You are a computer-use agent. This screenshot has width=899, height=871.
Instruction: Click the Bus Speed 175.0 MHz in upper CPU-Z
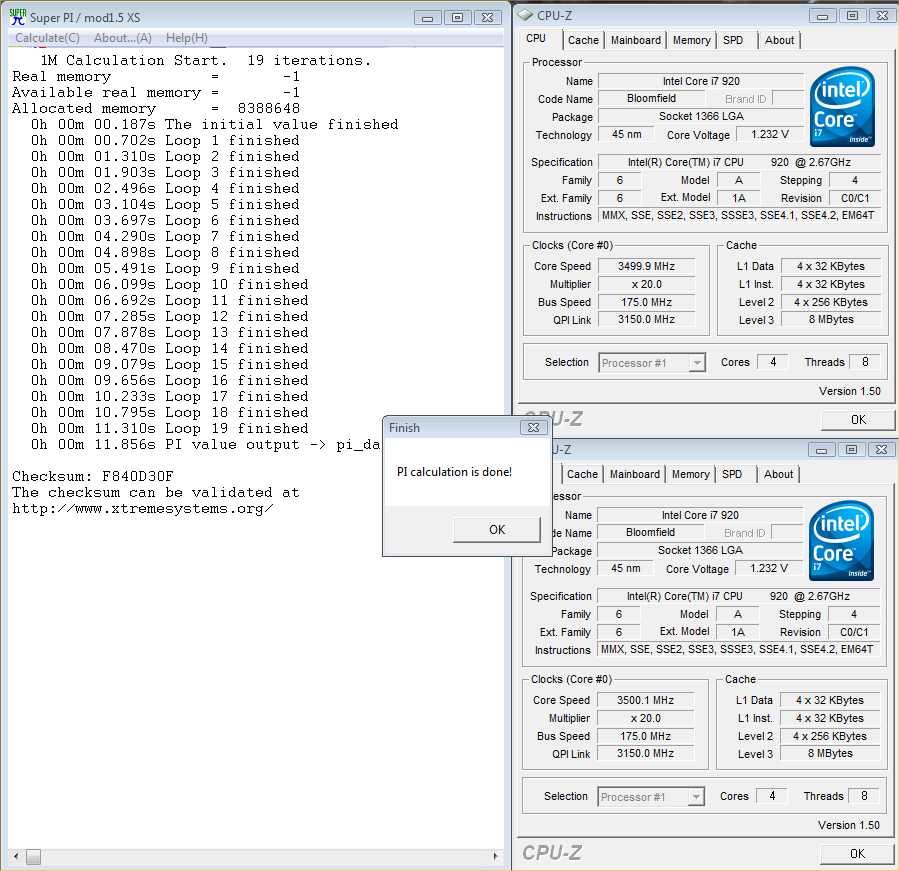coord(646,302)
